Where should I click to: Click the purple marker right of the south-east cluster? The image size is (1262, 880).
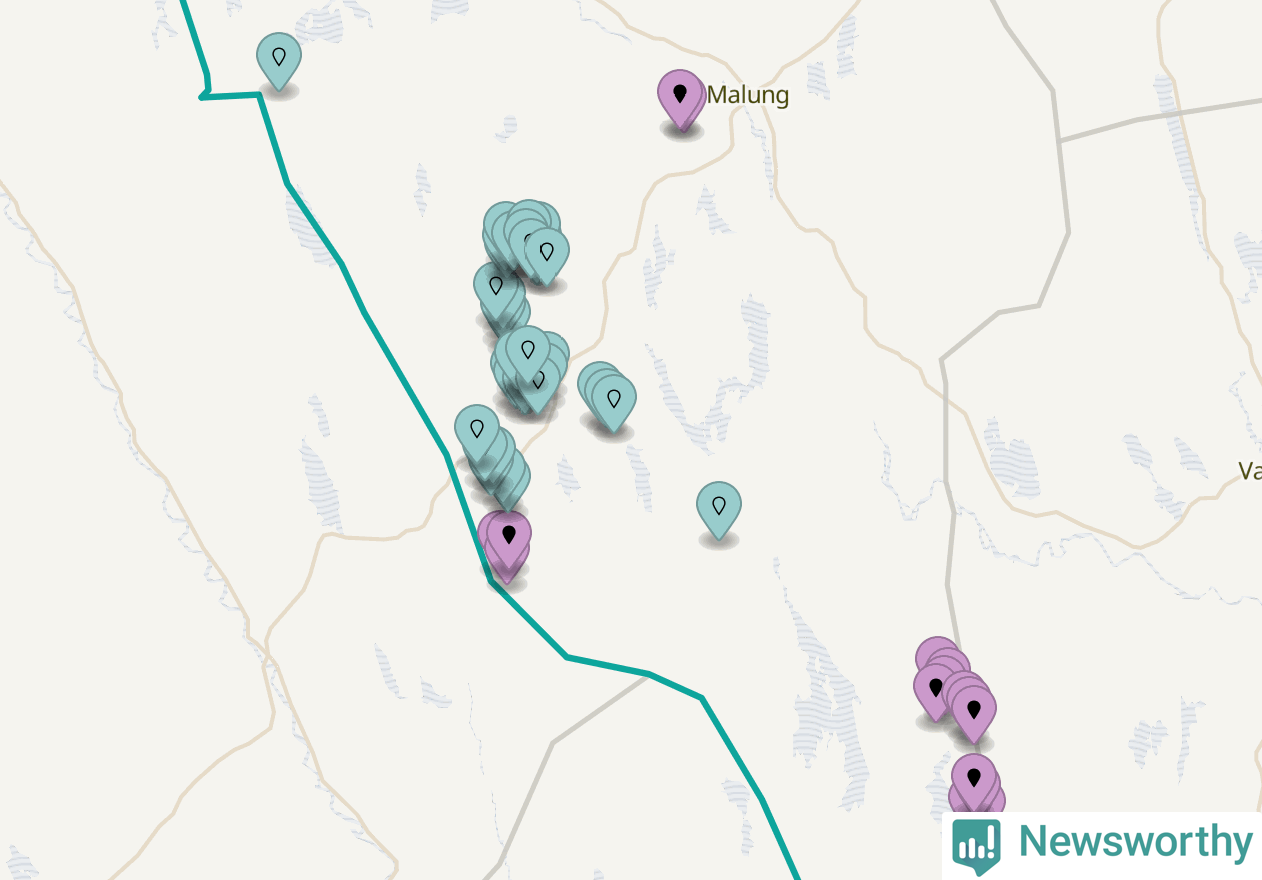click(973, 714)
